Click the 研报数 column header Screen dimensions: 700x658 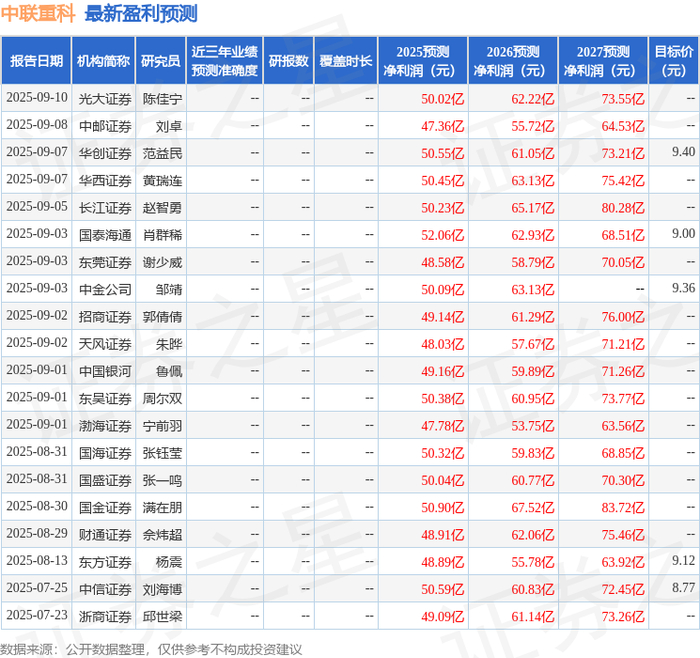pyautogui.click(x=288, y=61)
